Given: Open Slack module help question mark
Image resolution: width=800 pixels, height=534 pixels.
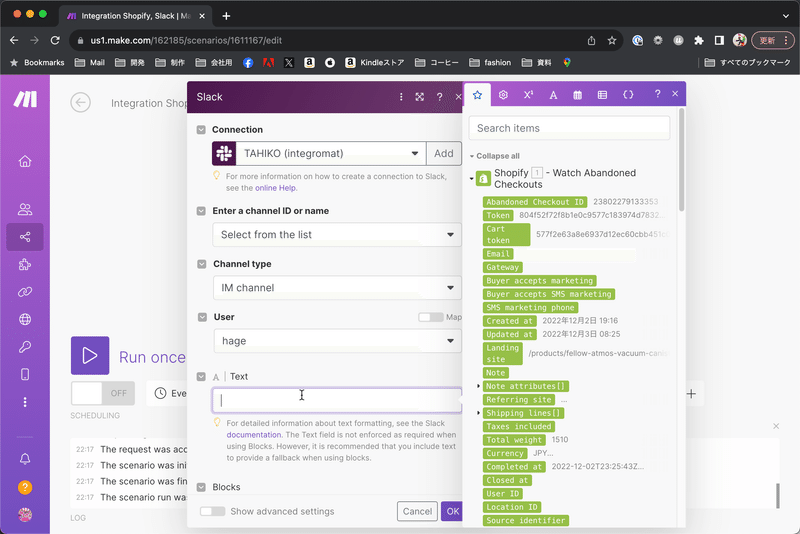Looking at the screenshot, I should point(439,97).
